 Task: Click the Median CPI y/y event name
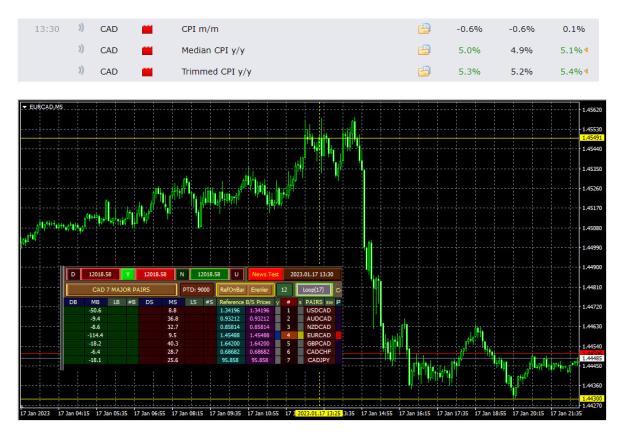[x=213, y=51]
